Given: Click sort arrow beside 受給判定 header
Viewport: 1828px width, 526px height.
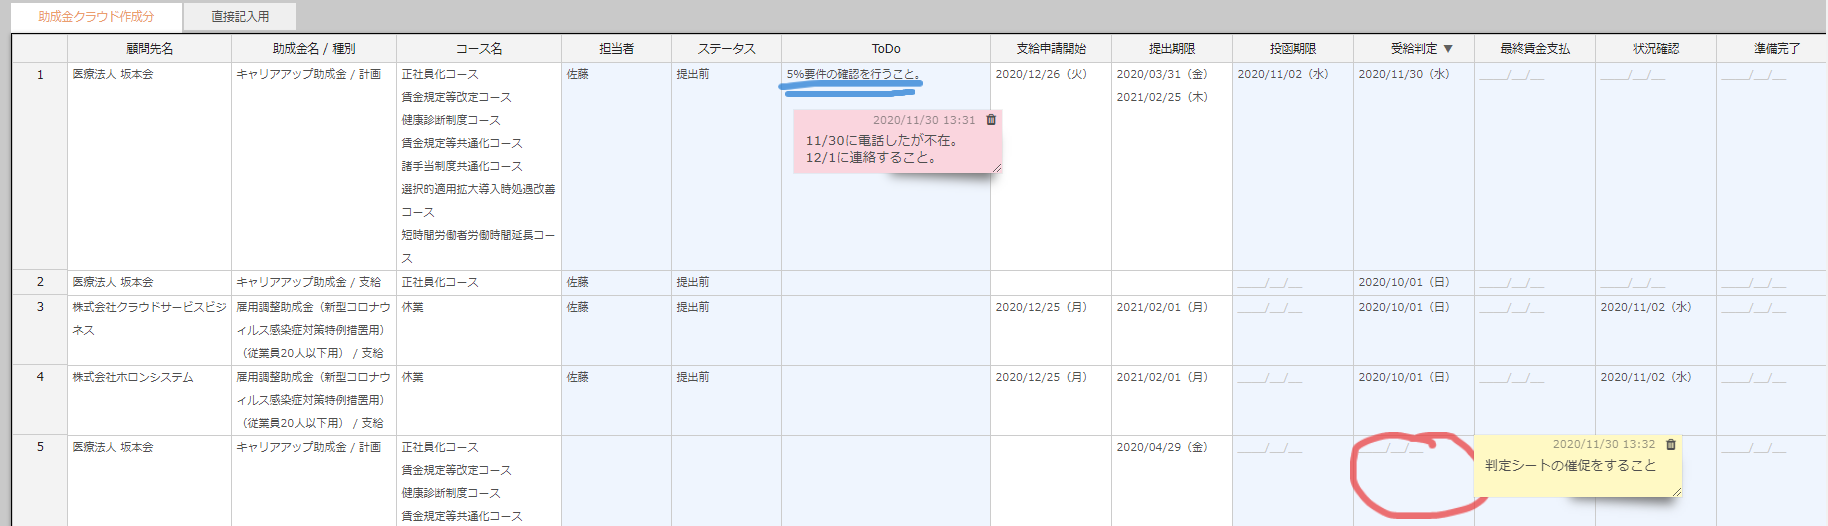Looking at the screenshot, I should pos(1448,49).
